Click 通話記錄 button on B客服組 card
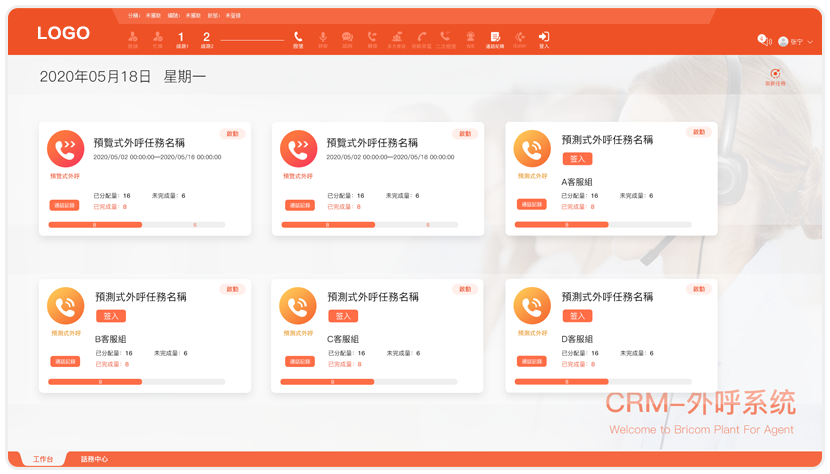 coord(65,362)
